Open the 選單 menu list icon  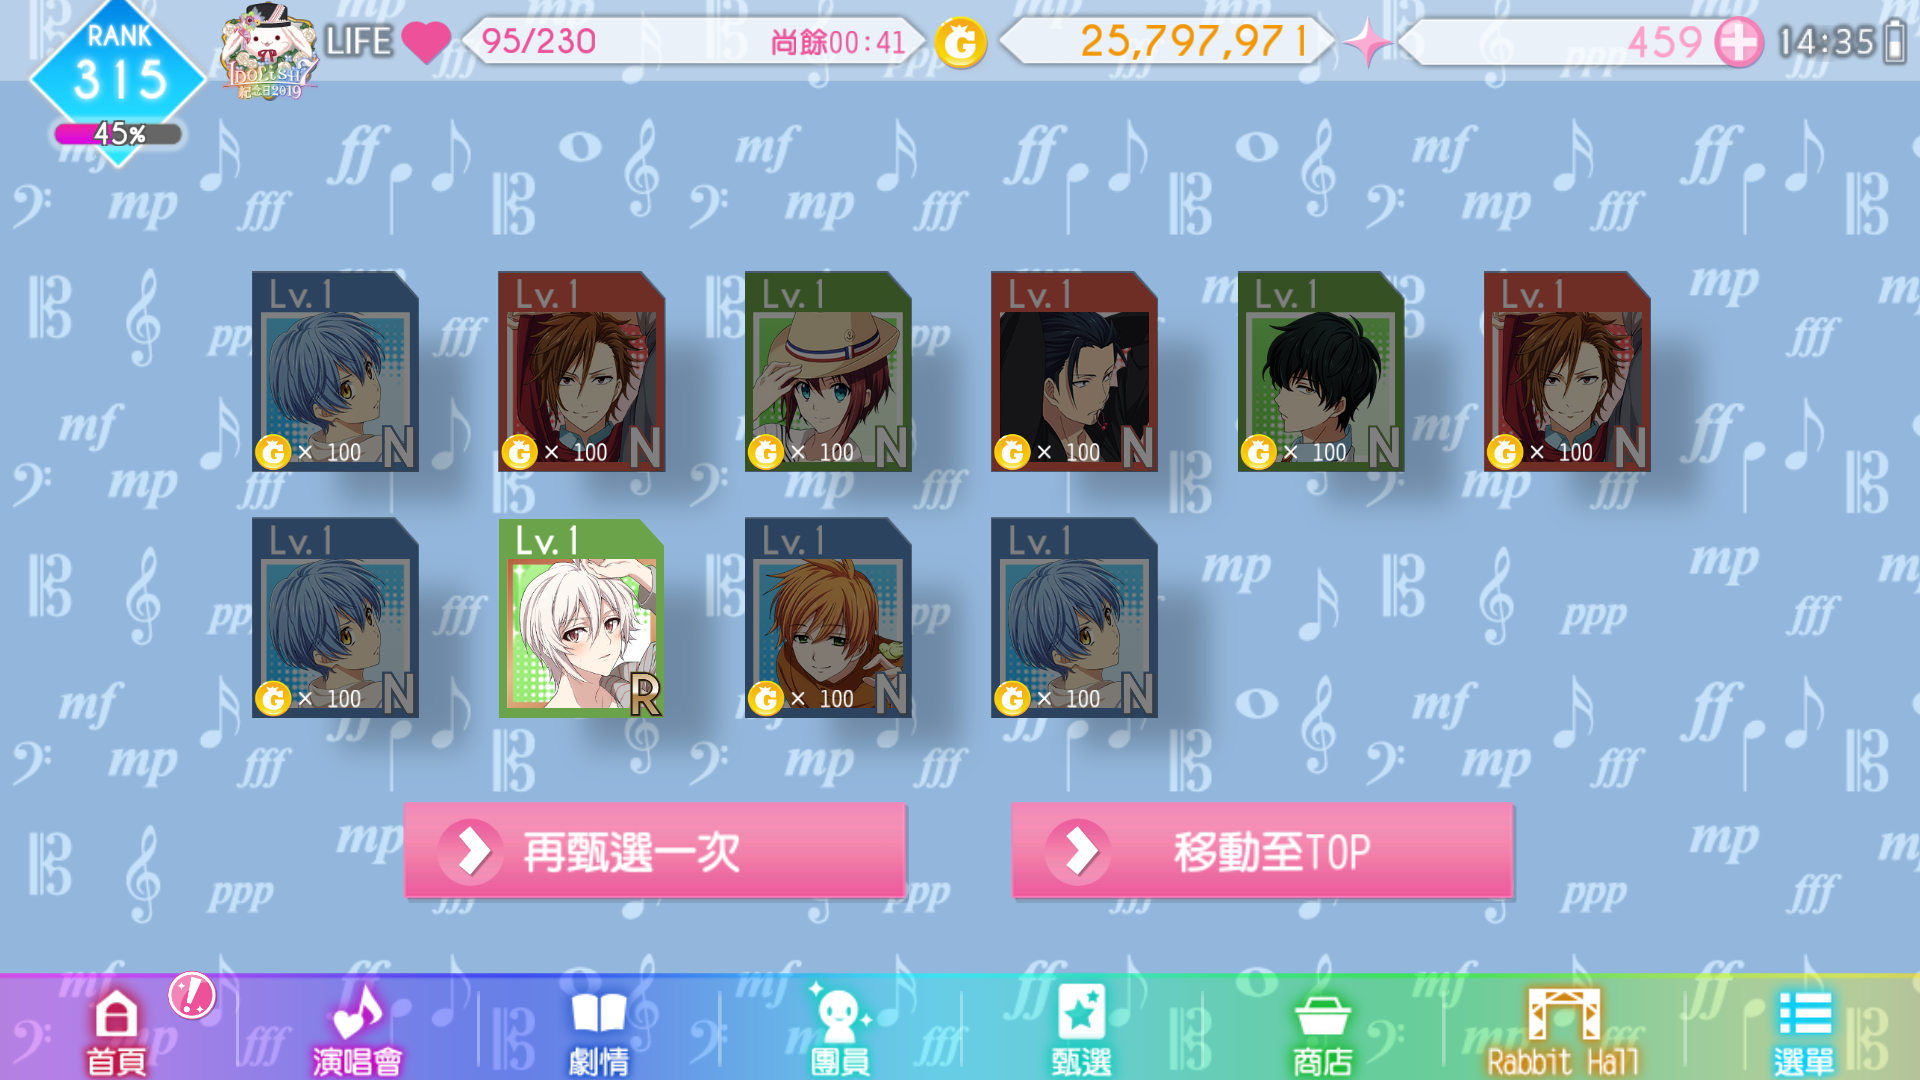pos(1804,1032)
